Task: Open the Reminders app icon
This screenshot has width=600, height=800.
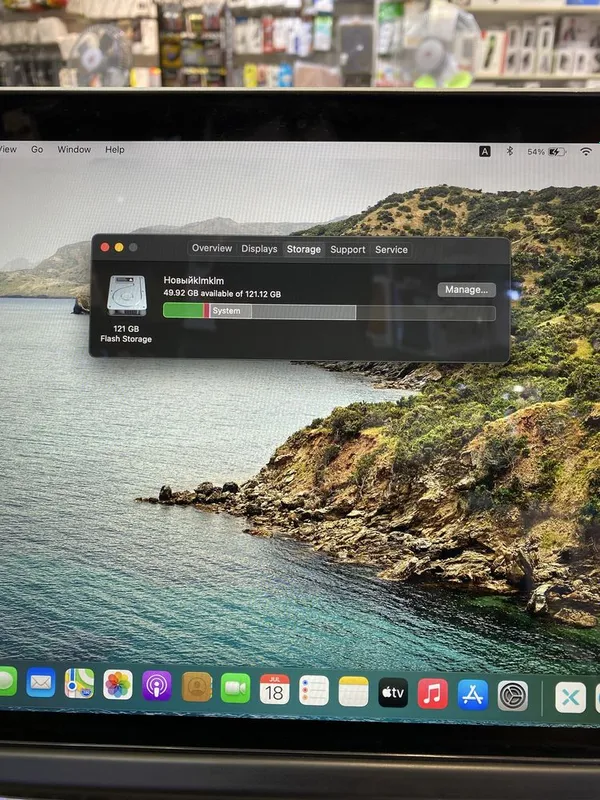Action: pos(314,690)
